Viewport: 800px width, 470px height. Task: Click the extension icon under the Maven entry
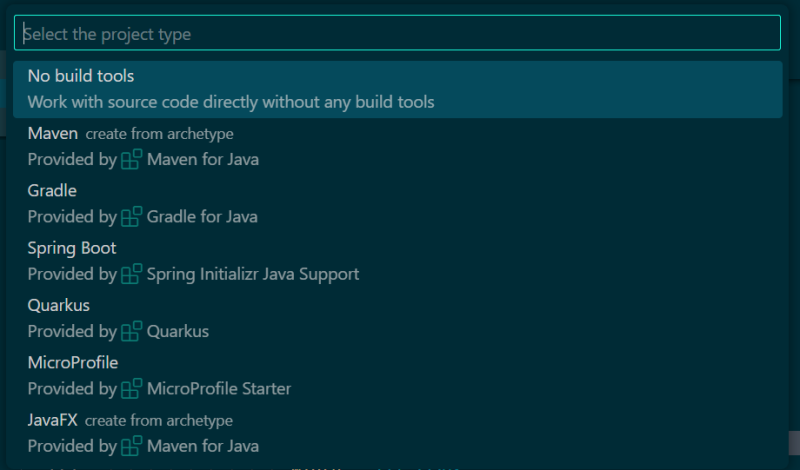(131, 159)
